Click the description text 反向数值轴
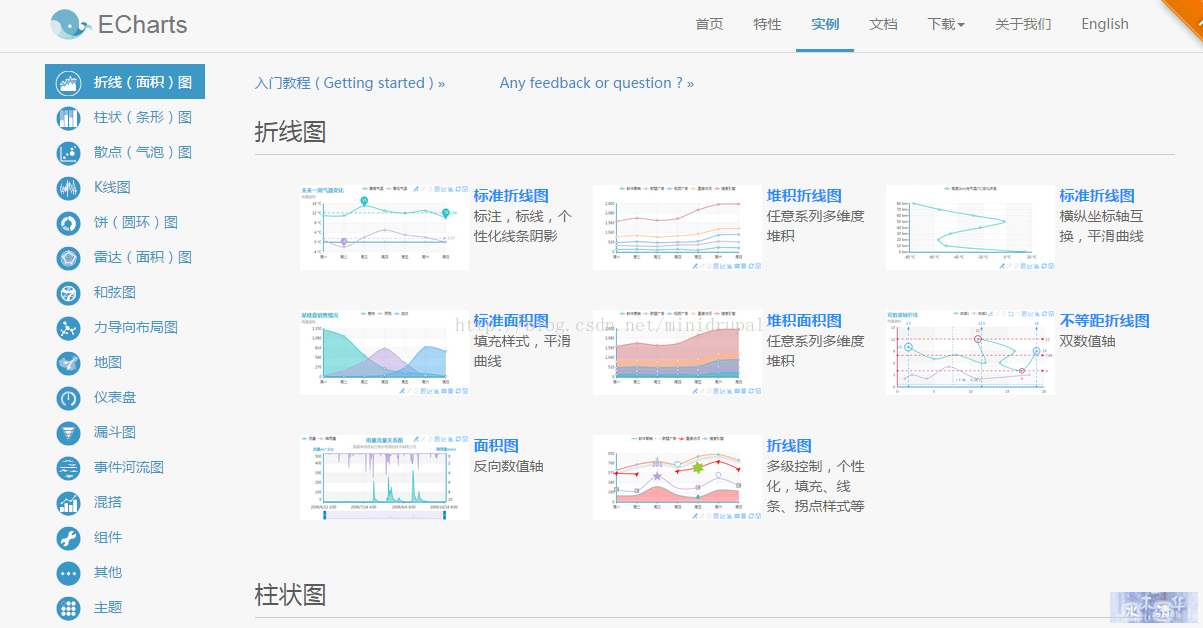The width and height of the screenshot is (1203, 628). 509,466
